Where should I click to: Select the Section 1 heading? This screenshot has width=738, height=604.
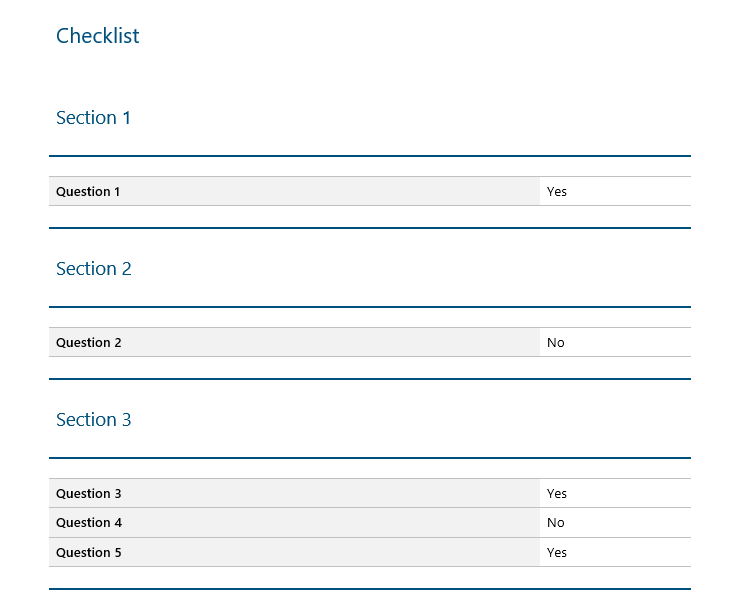(x=93, y=118)
